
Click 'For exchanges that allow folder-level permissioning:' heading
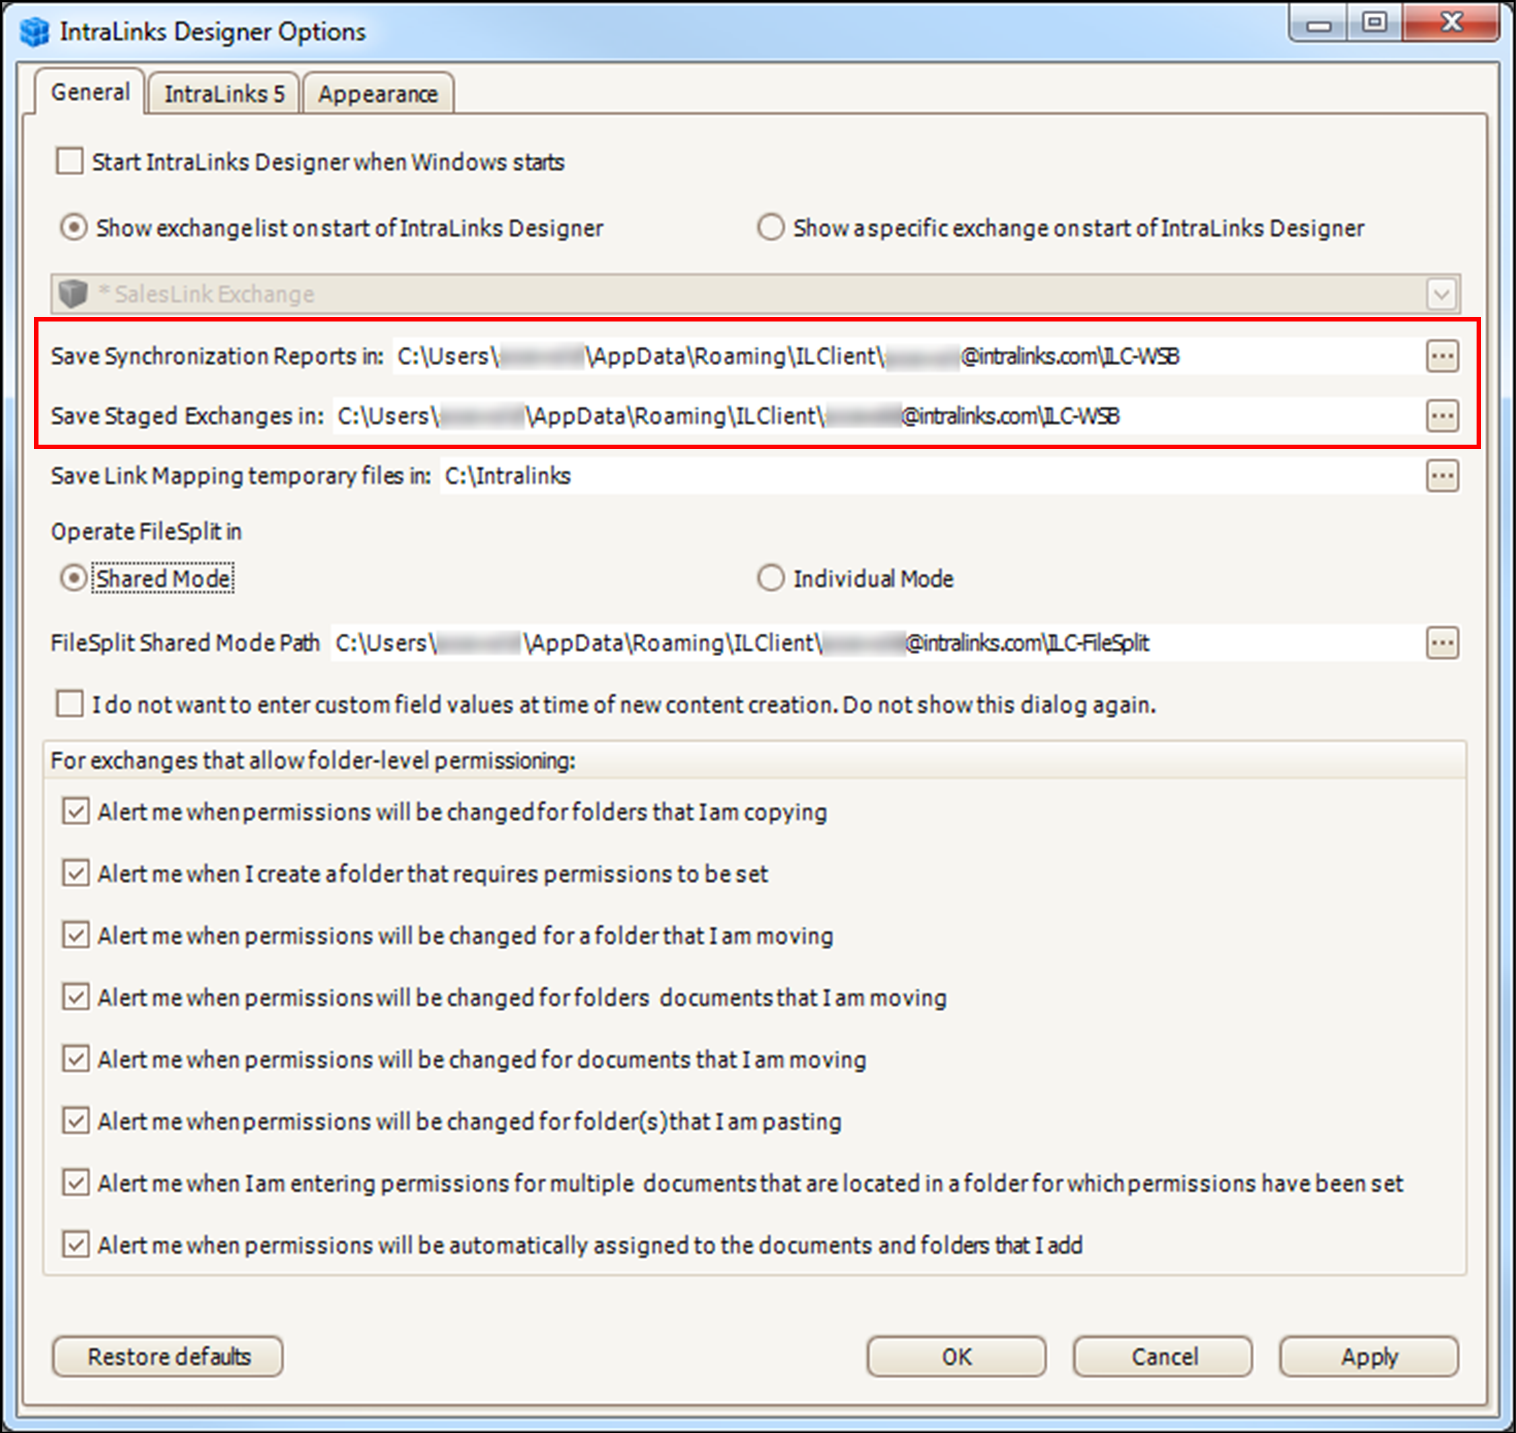[x=313, y=761]
